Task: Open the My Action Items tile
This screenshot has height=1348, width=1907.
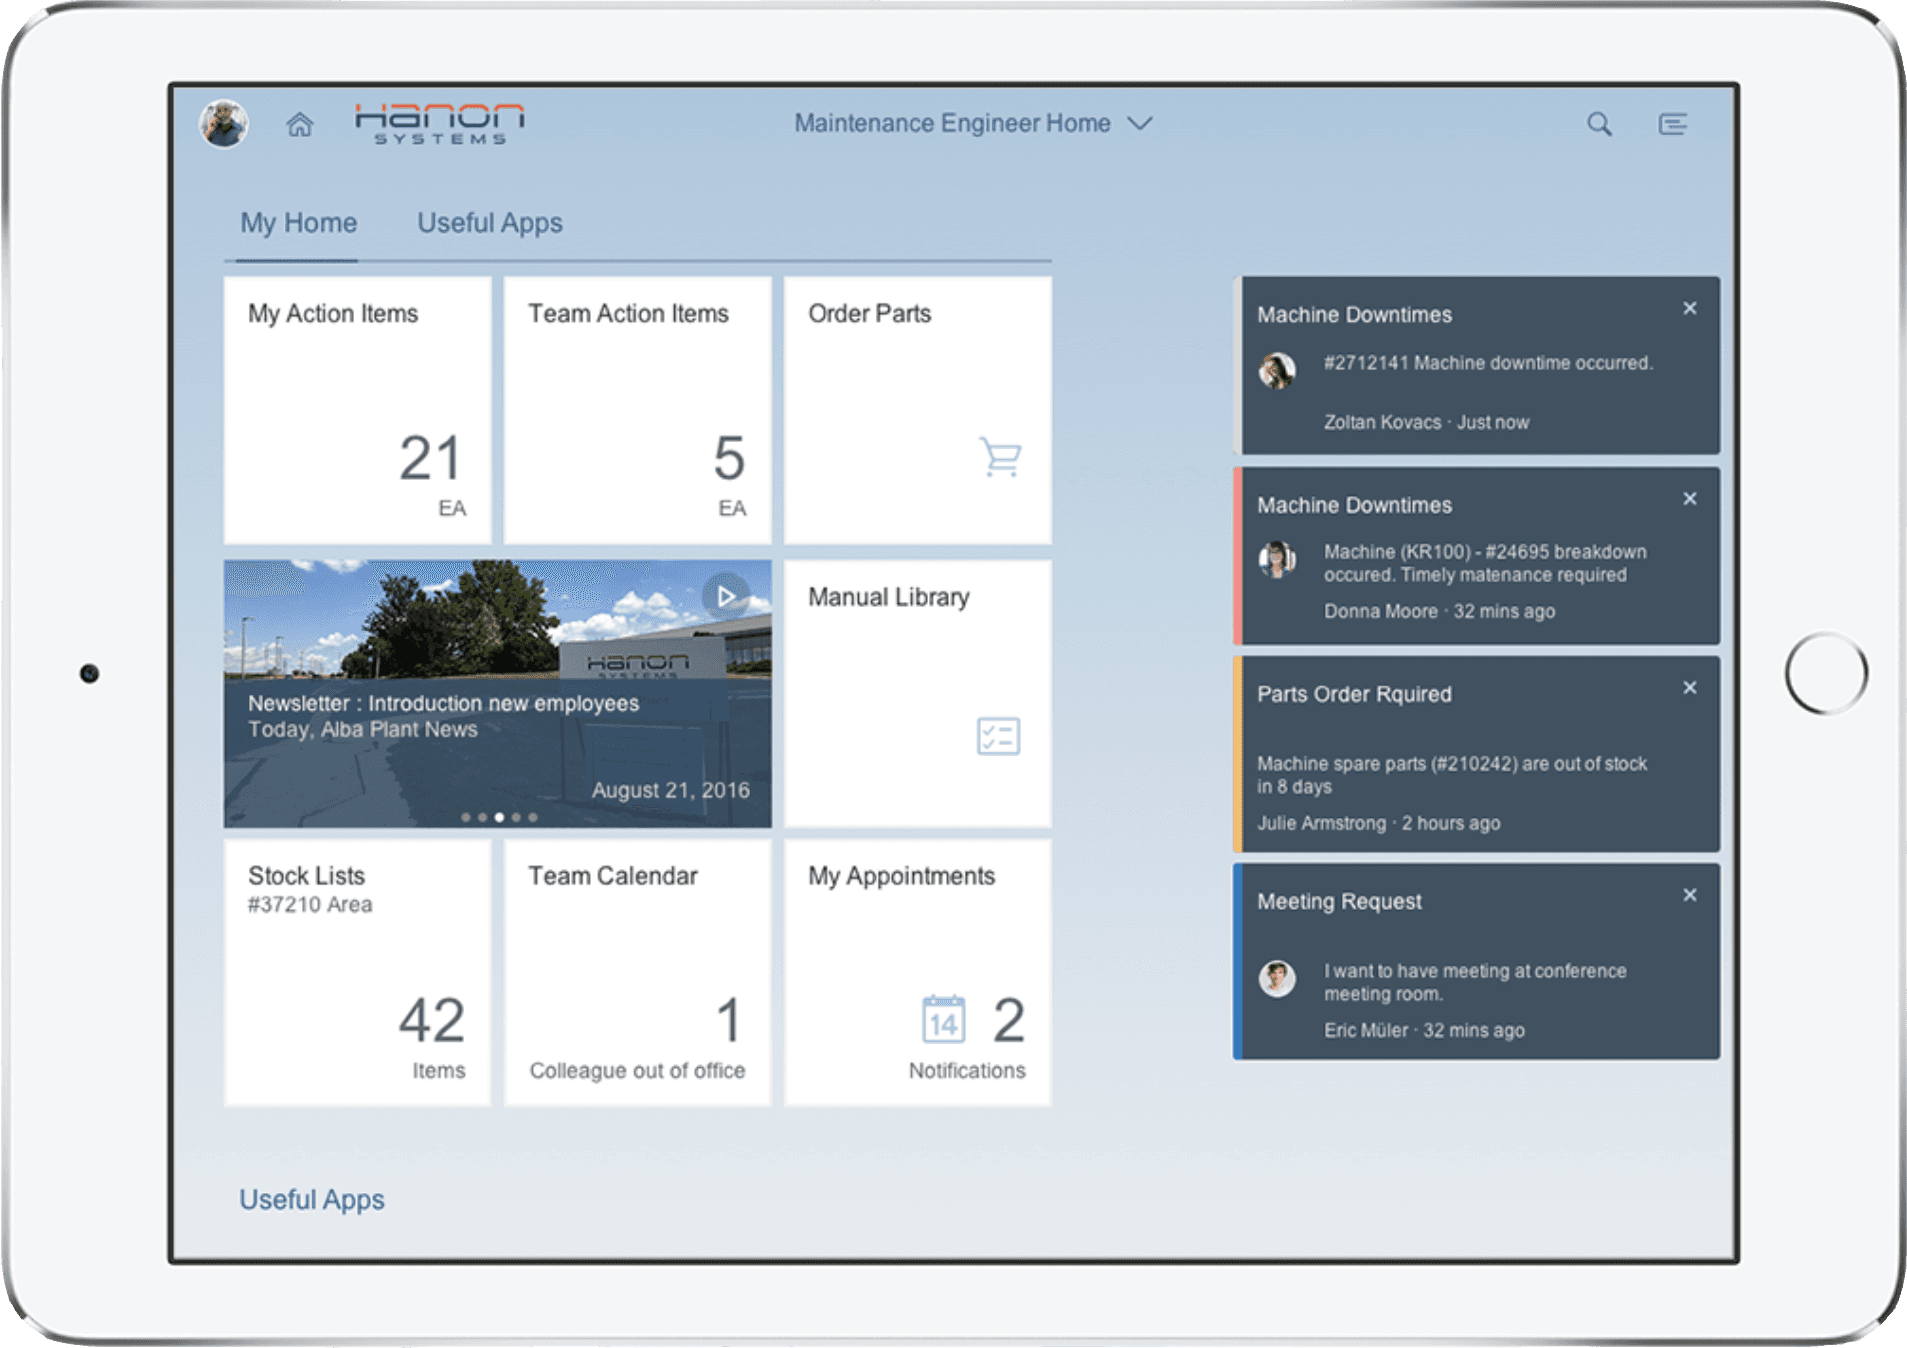Action: [358, 410]
